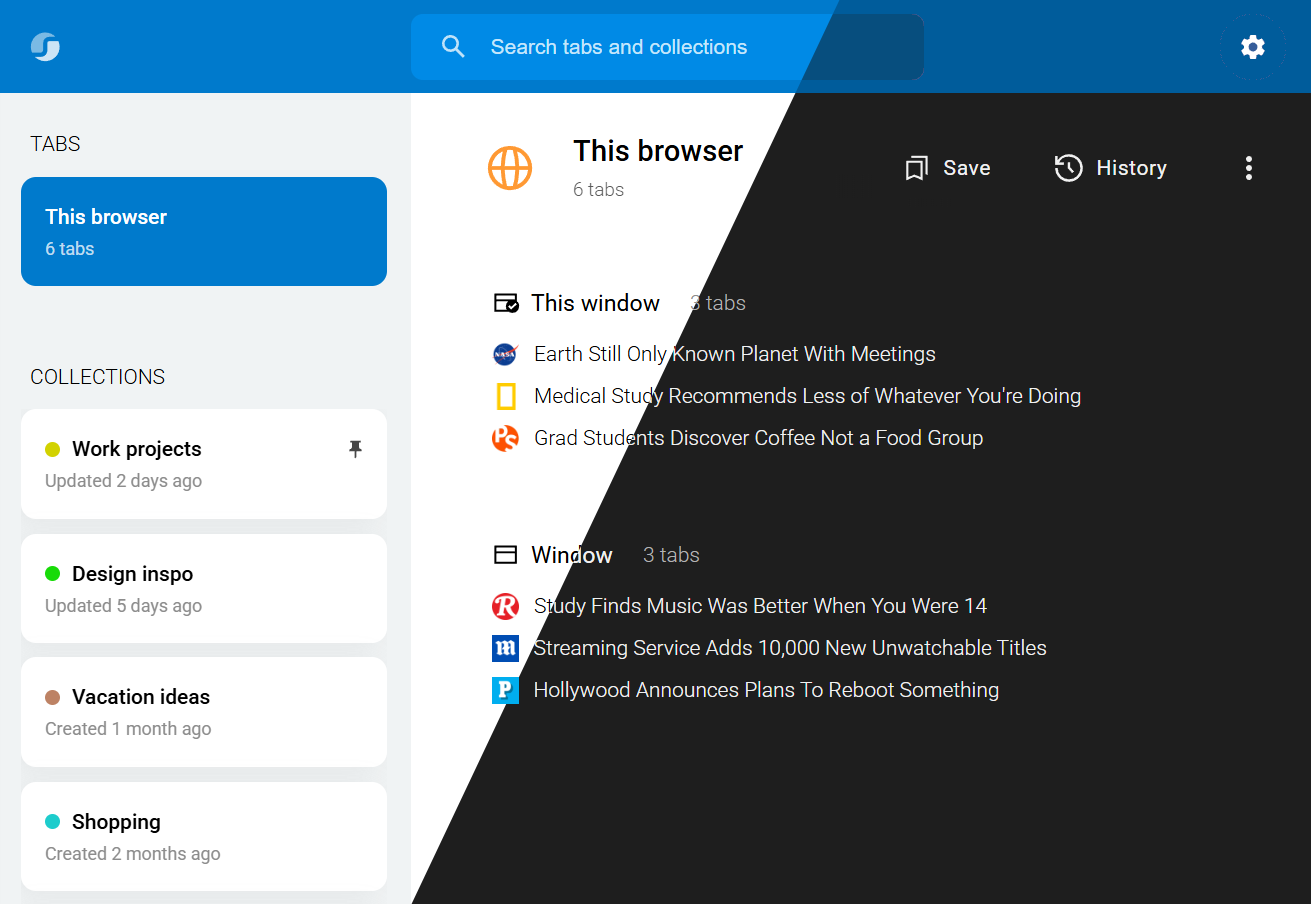Click the This window heading
1311x904 pixels.
pos(595,303)
